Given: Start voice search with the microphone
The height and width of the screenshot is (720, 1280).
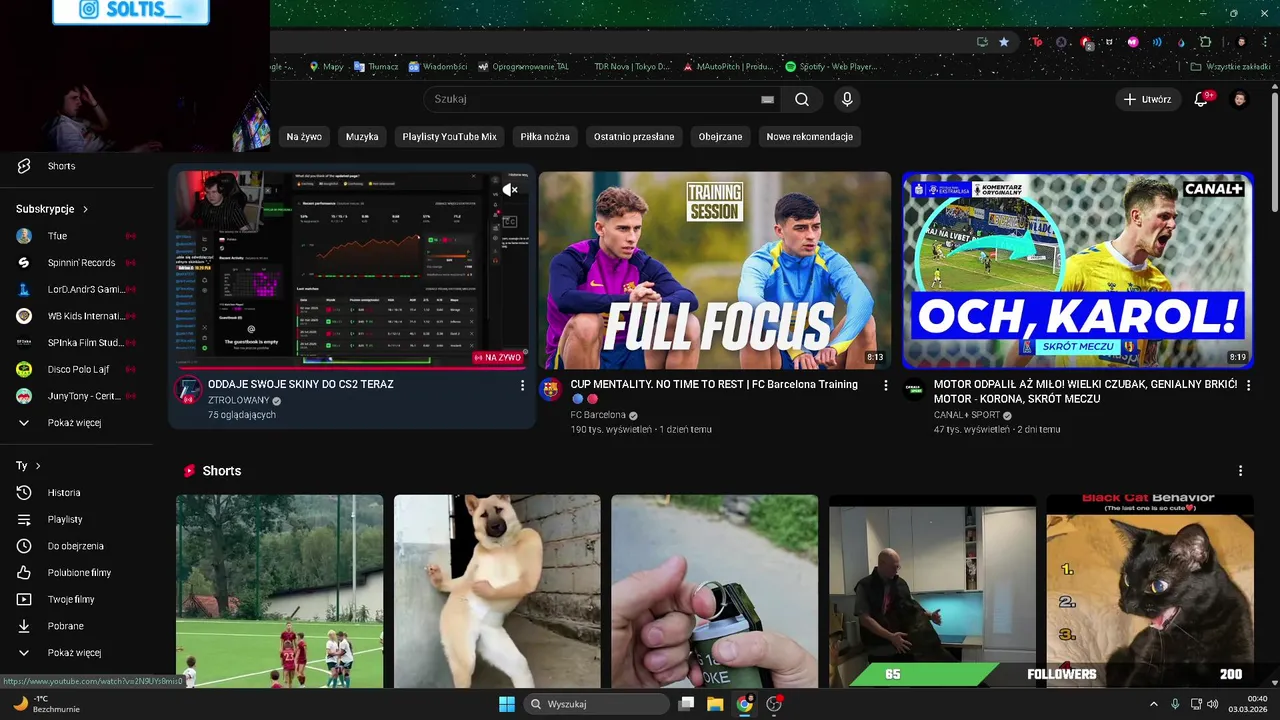Looking at the screenshot, I should tap(847, 99).
